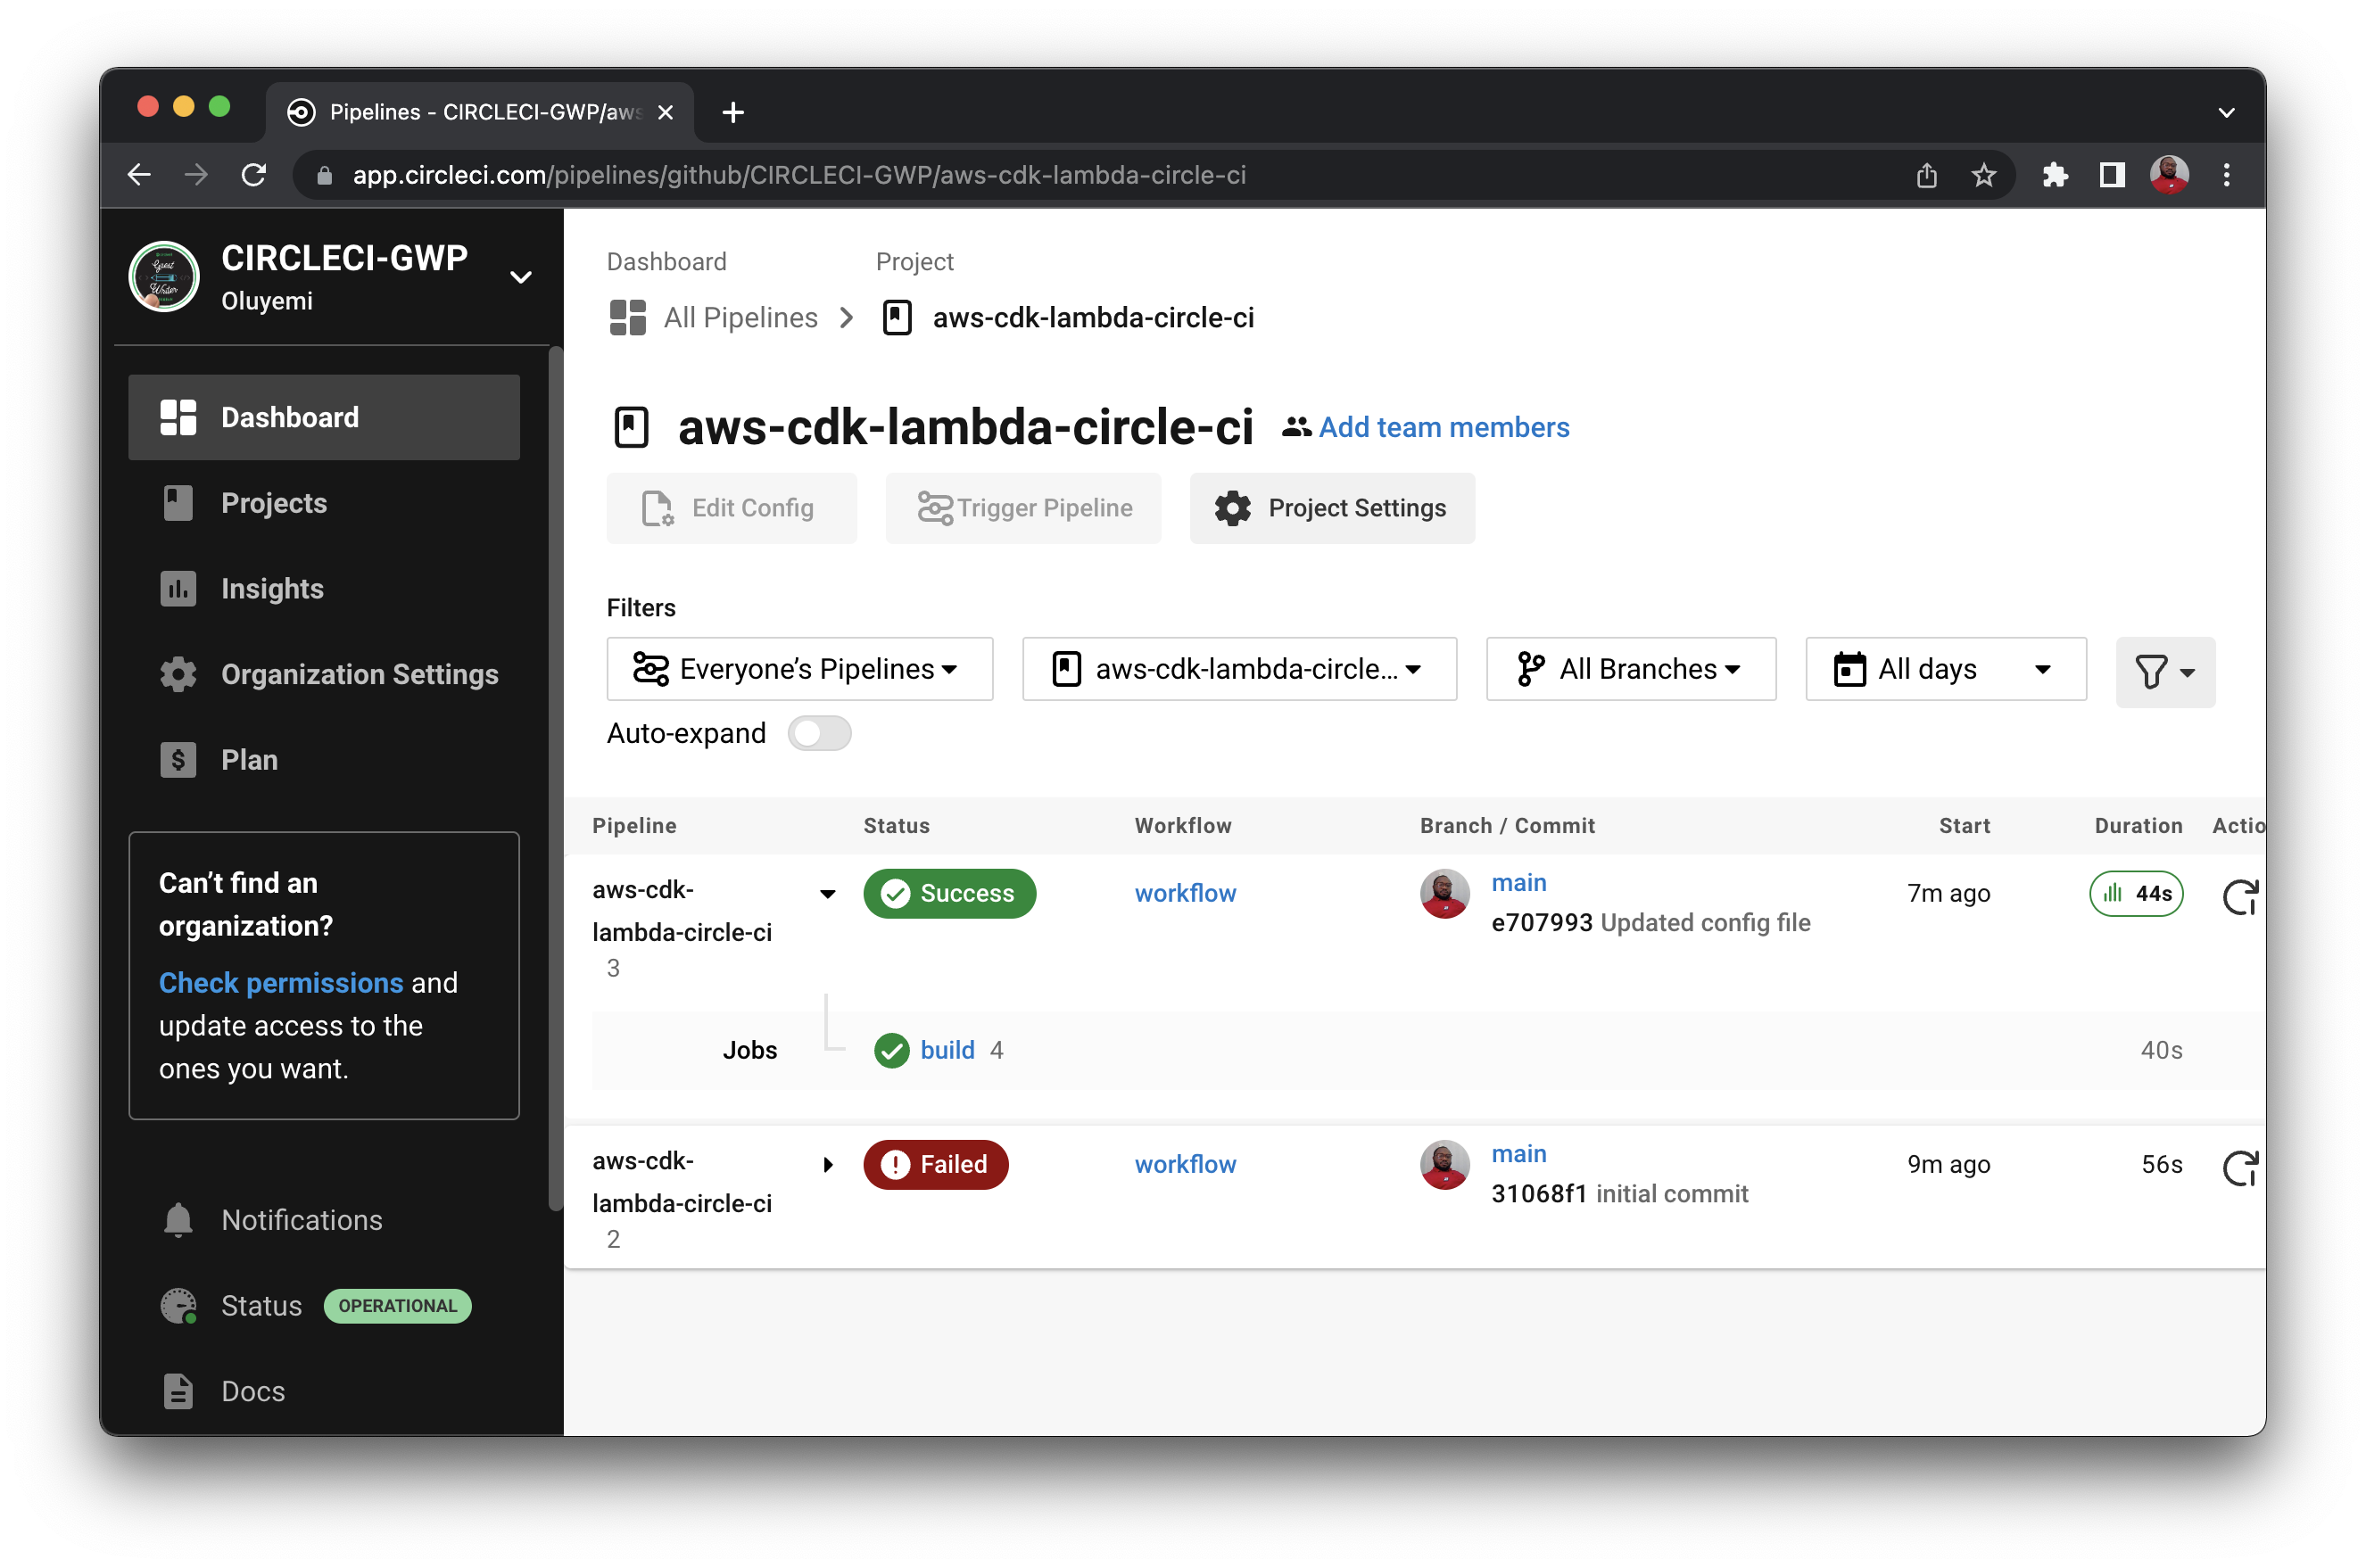2366x1568 pixels.
Task: Select Organization Settings in sidebar
Action: point(359,674)
